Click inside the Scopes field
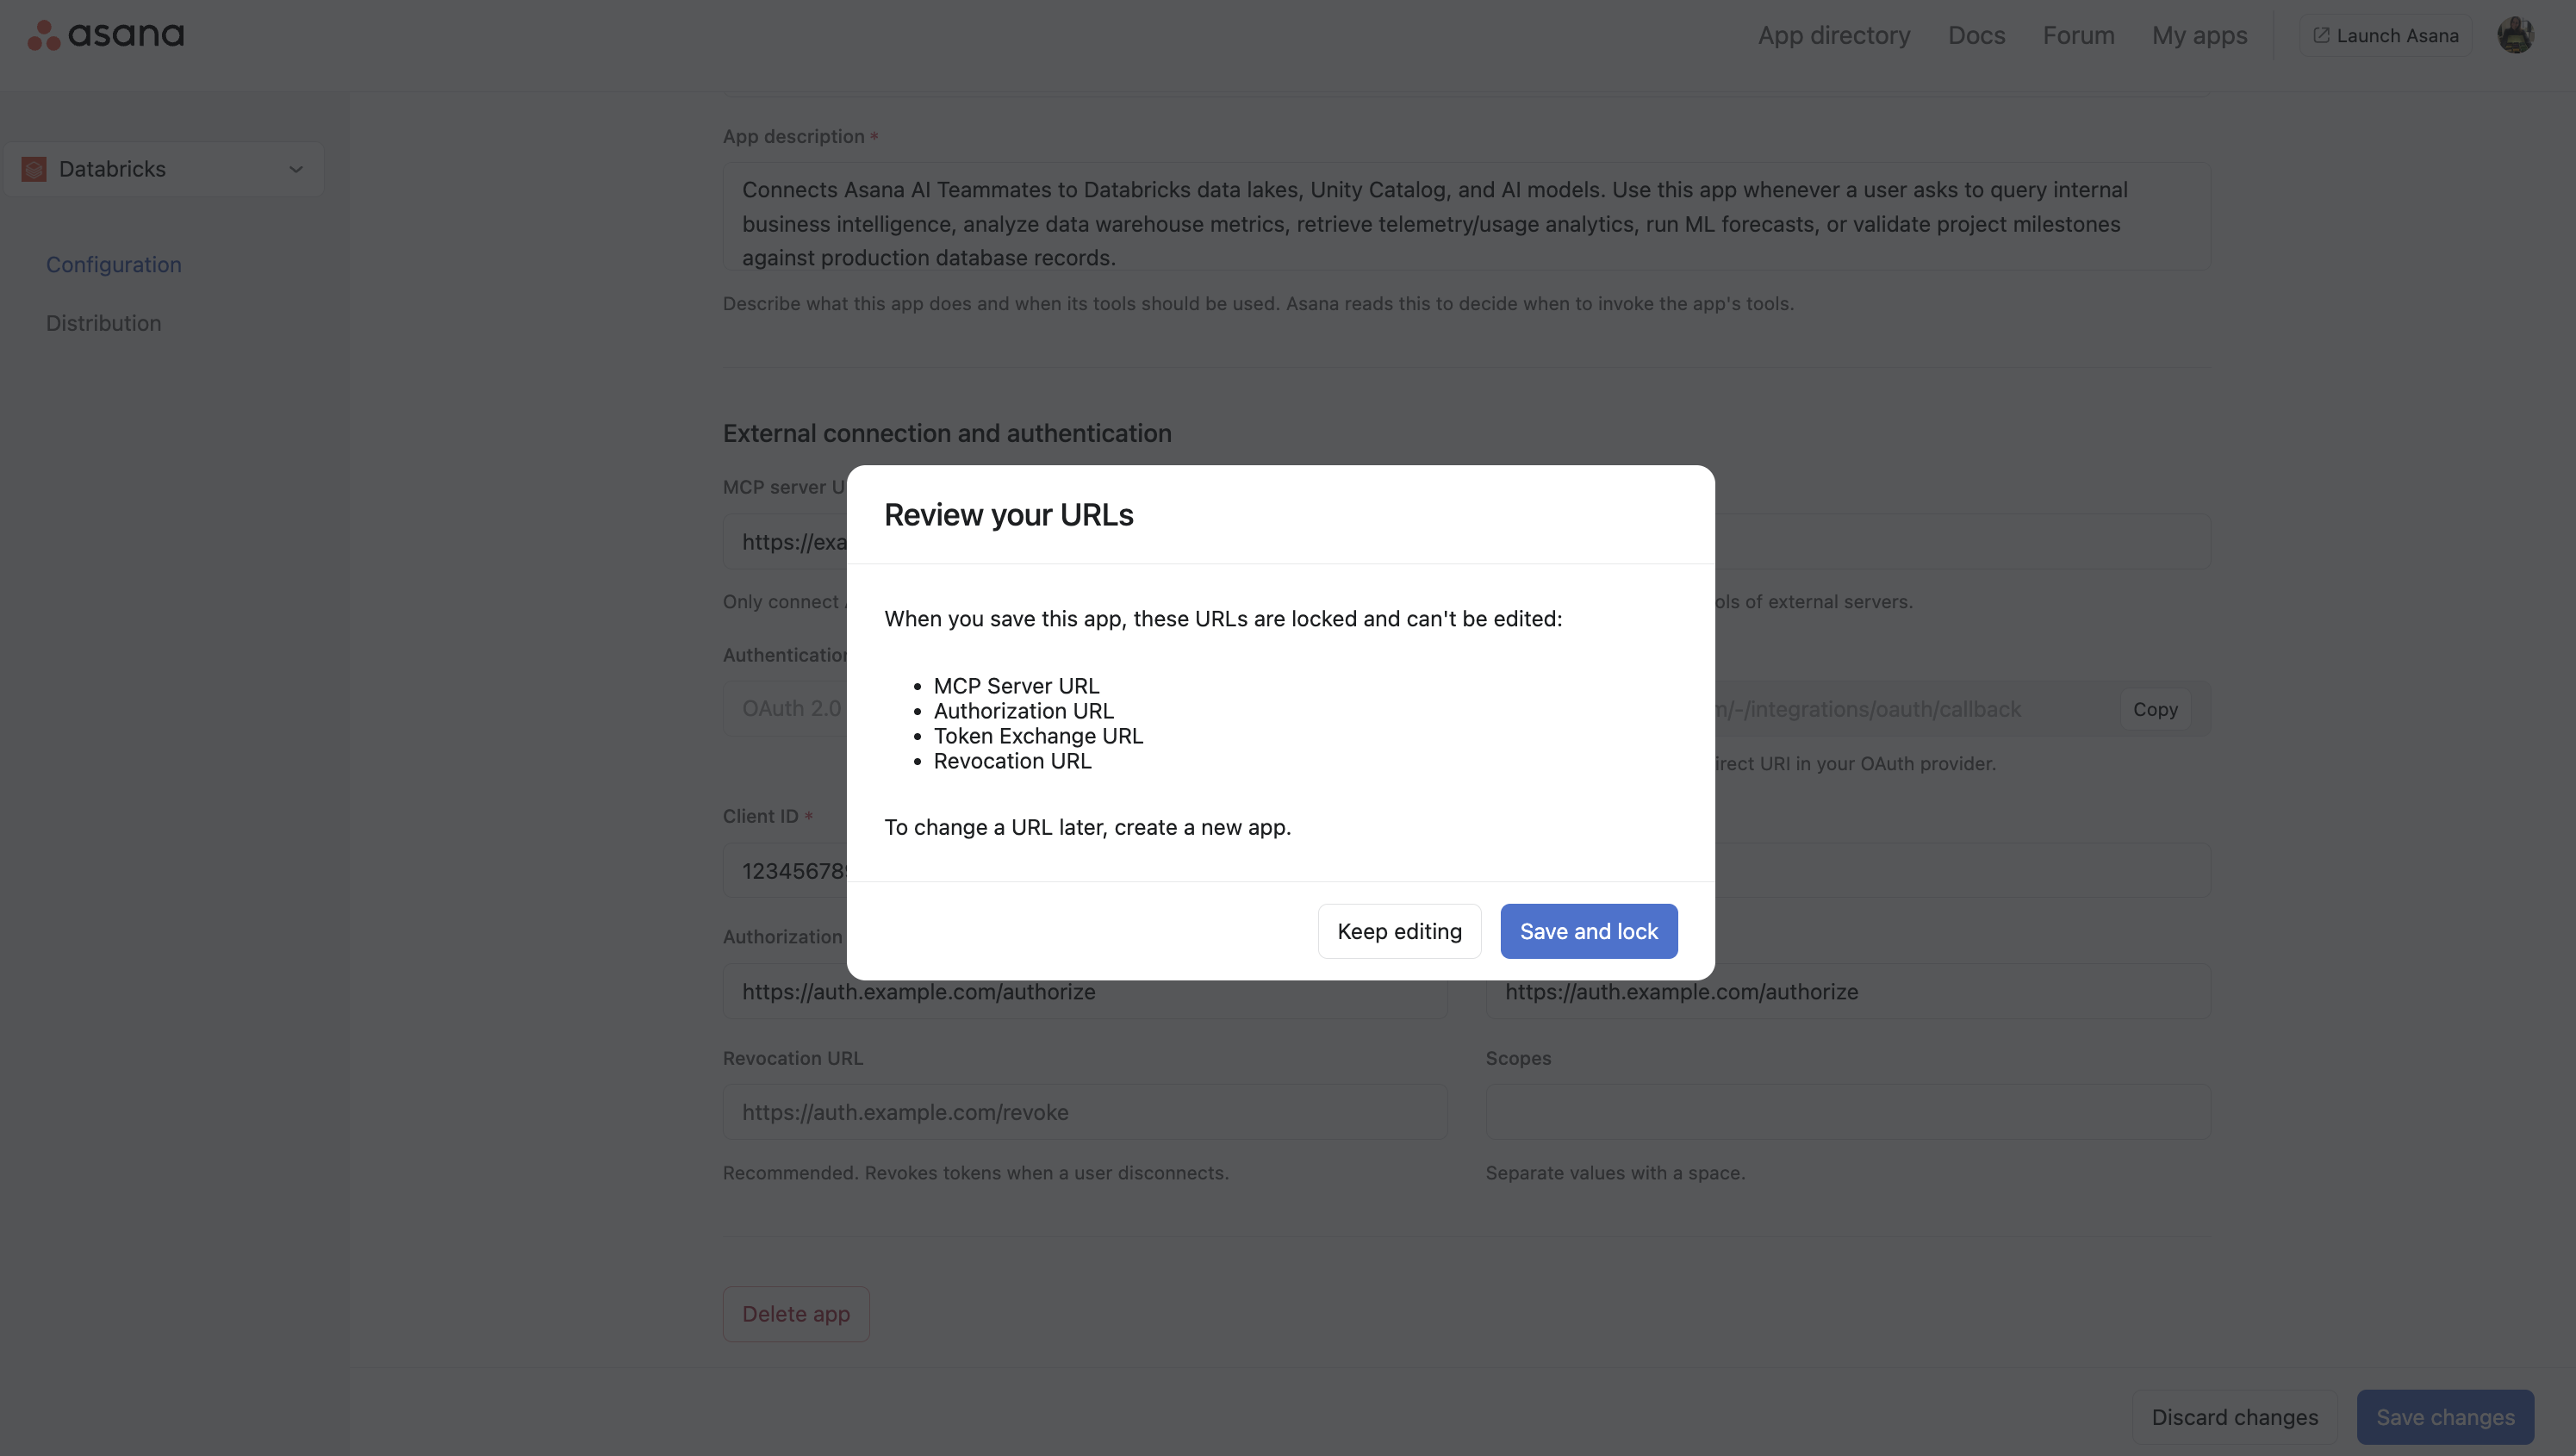The image size is (2576, 1456). (1847, 1112)
